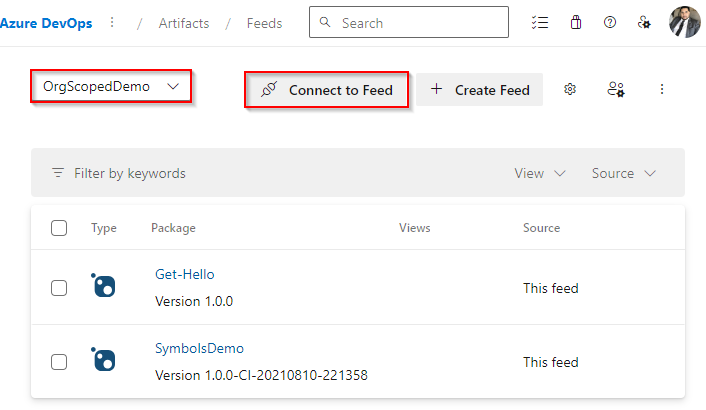This screenshot has height=410, width=706.
Task: Click the Get-Hello NuGet package icon
Action: (103, 286)
